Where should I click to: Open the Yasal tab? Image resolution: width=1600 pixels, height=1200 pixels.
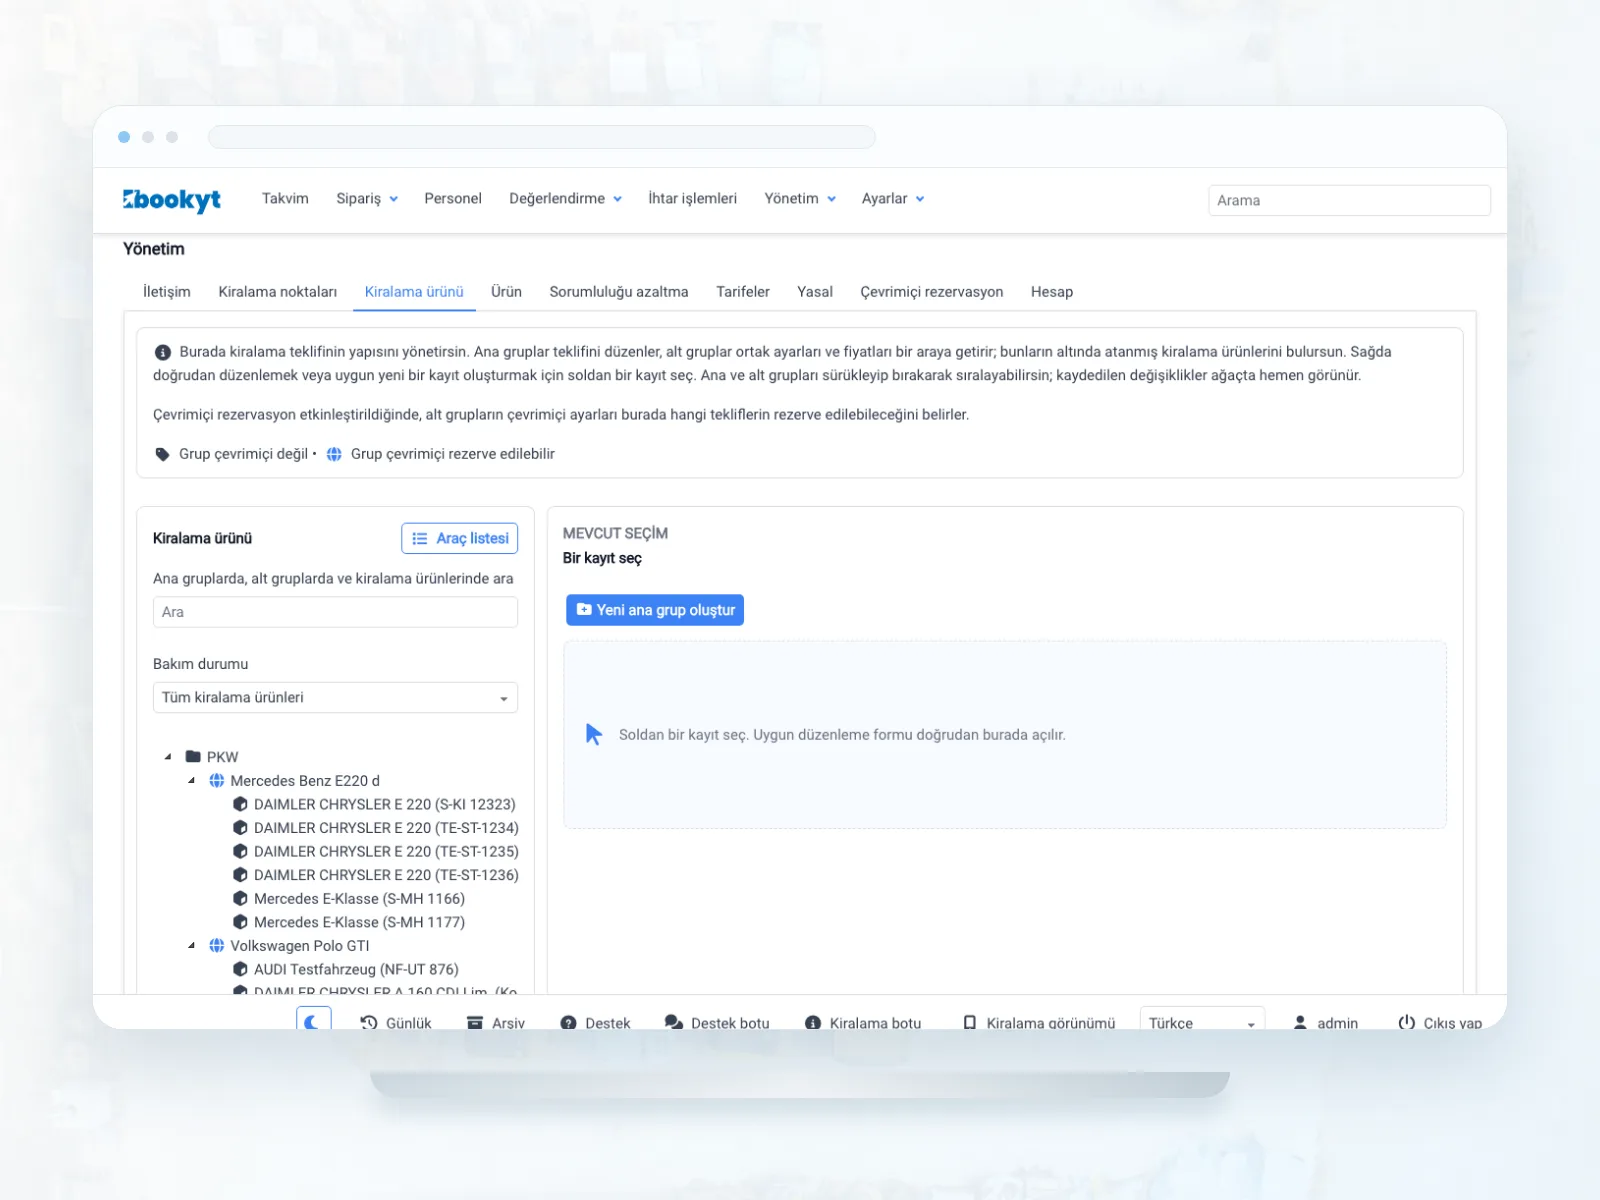click(x=815, y=292)
